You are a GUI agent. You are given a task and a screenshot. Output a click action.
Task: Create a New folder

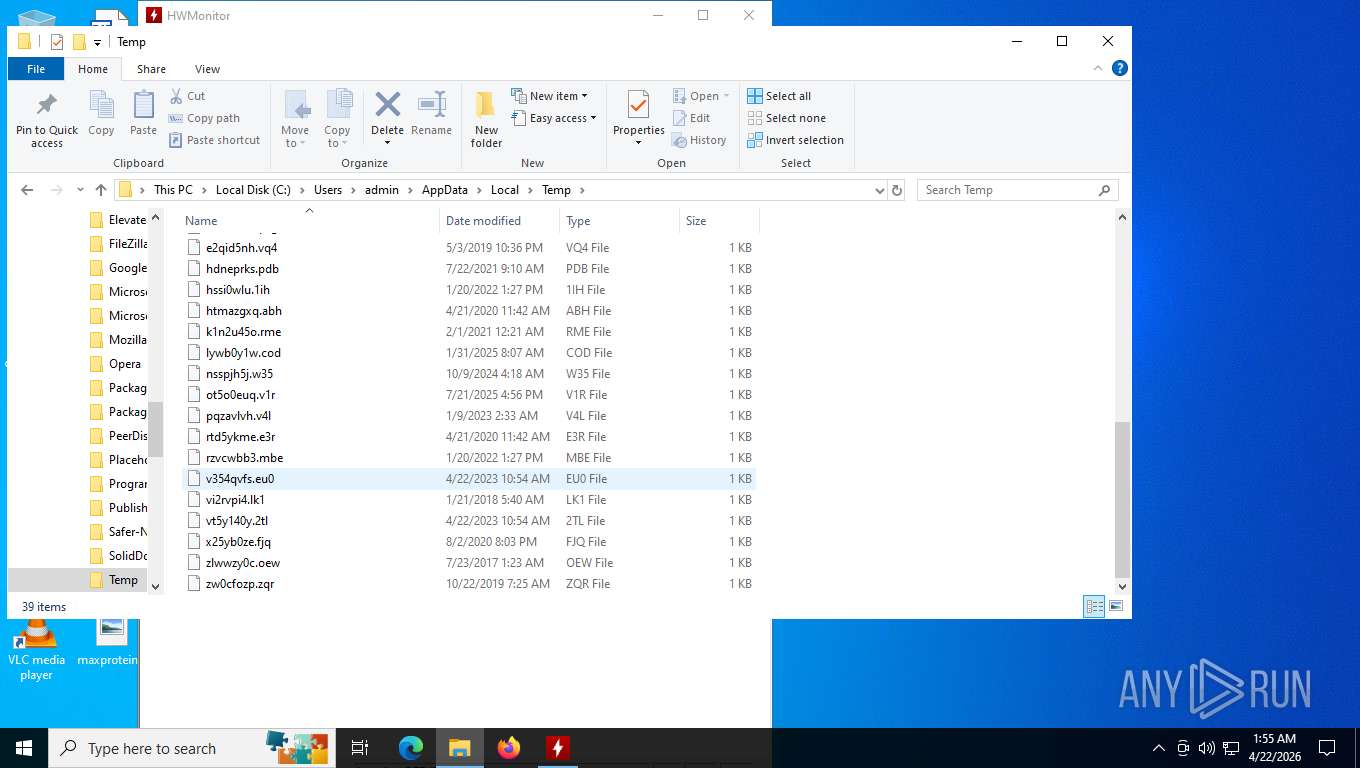click(486, 119)
